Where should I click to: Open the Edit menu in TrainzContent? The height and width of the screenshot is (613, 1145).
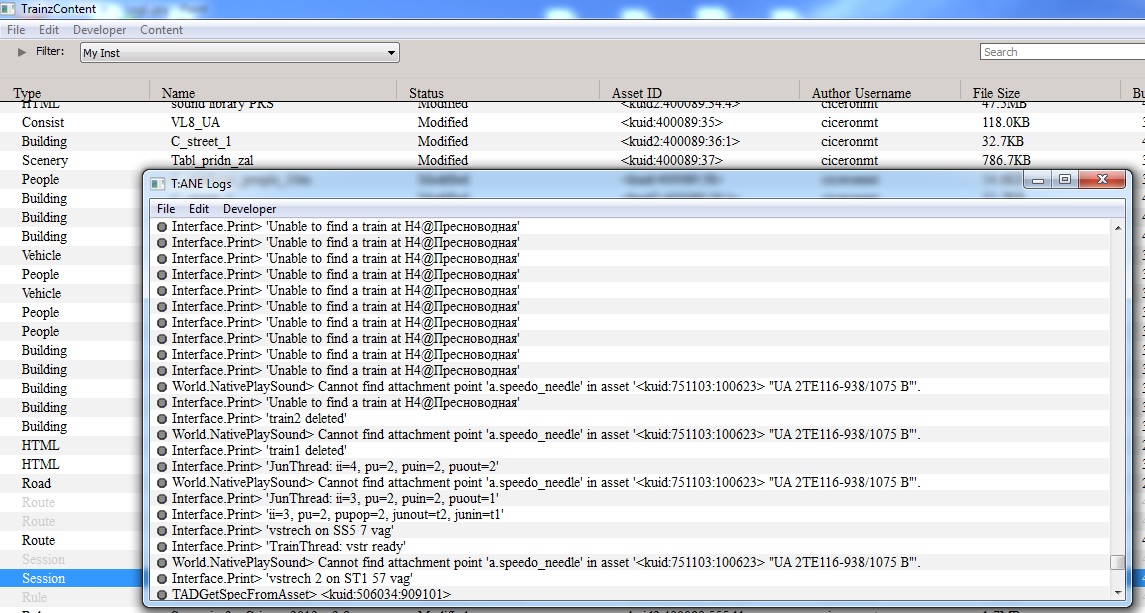tap(49, 30)
